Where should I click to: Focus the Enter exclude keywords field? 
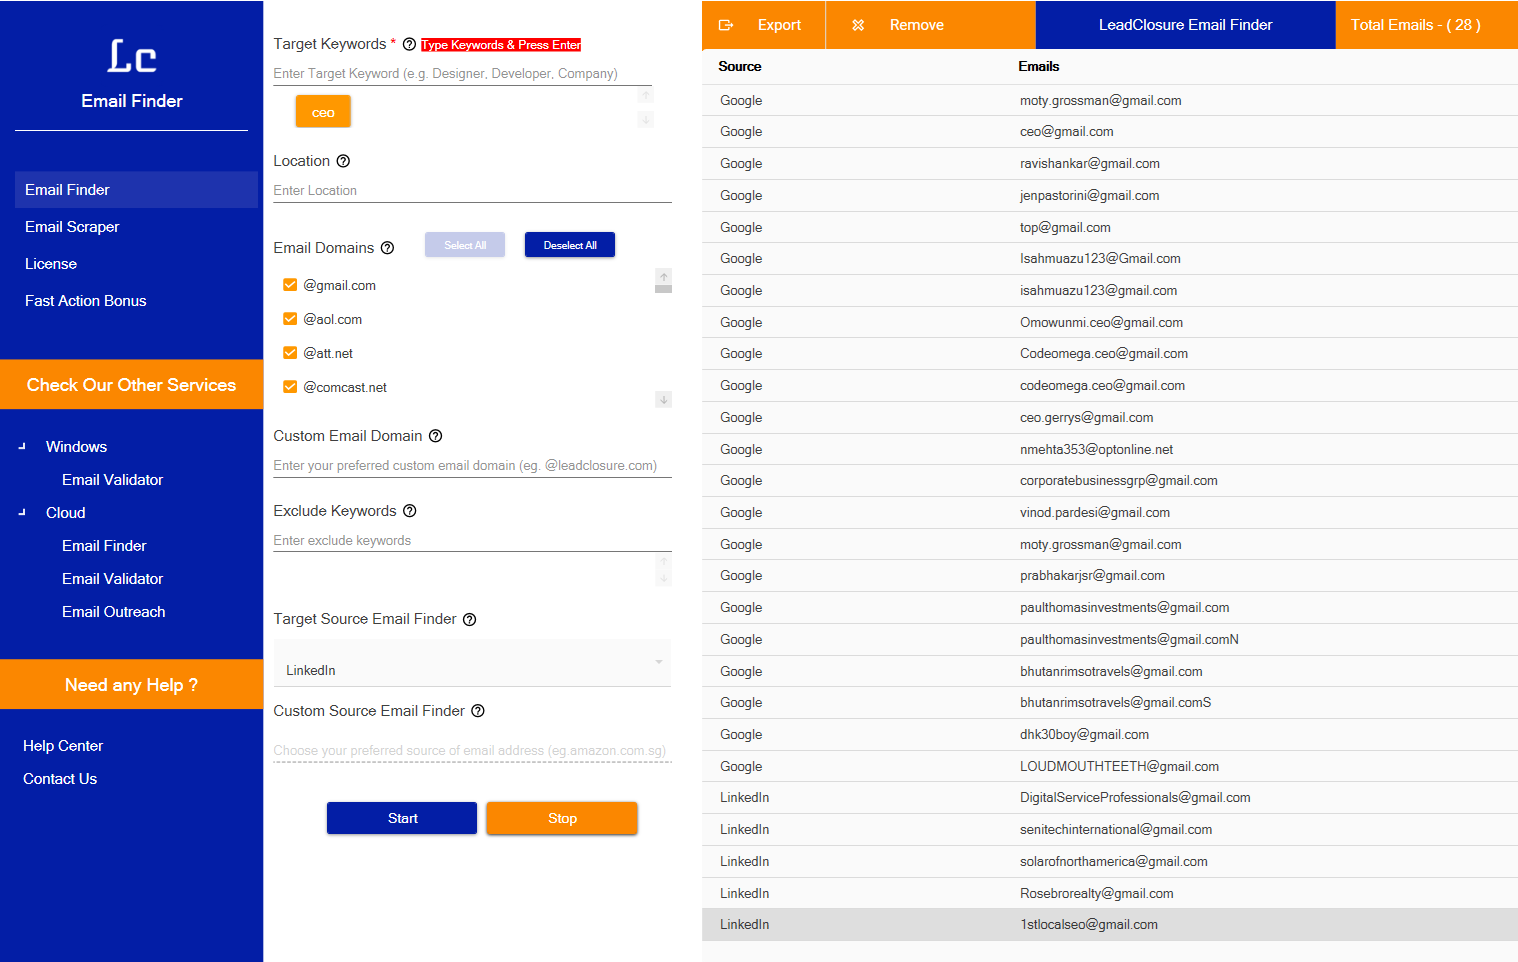472,541
